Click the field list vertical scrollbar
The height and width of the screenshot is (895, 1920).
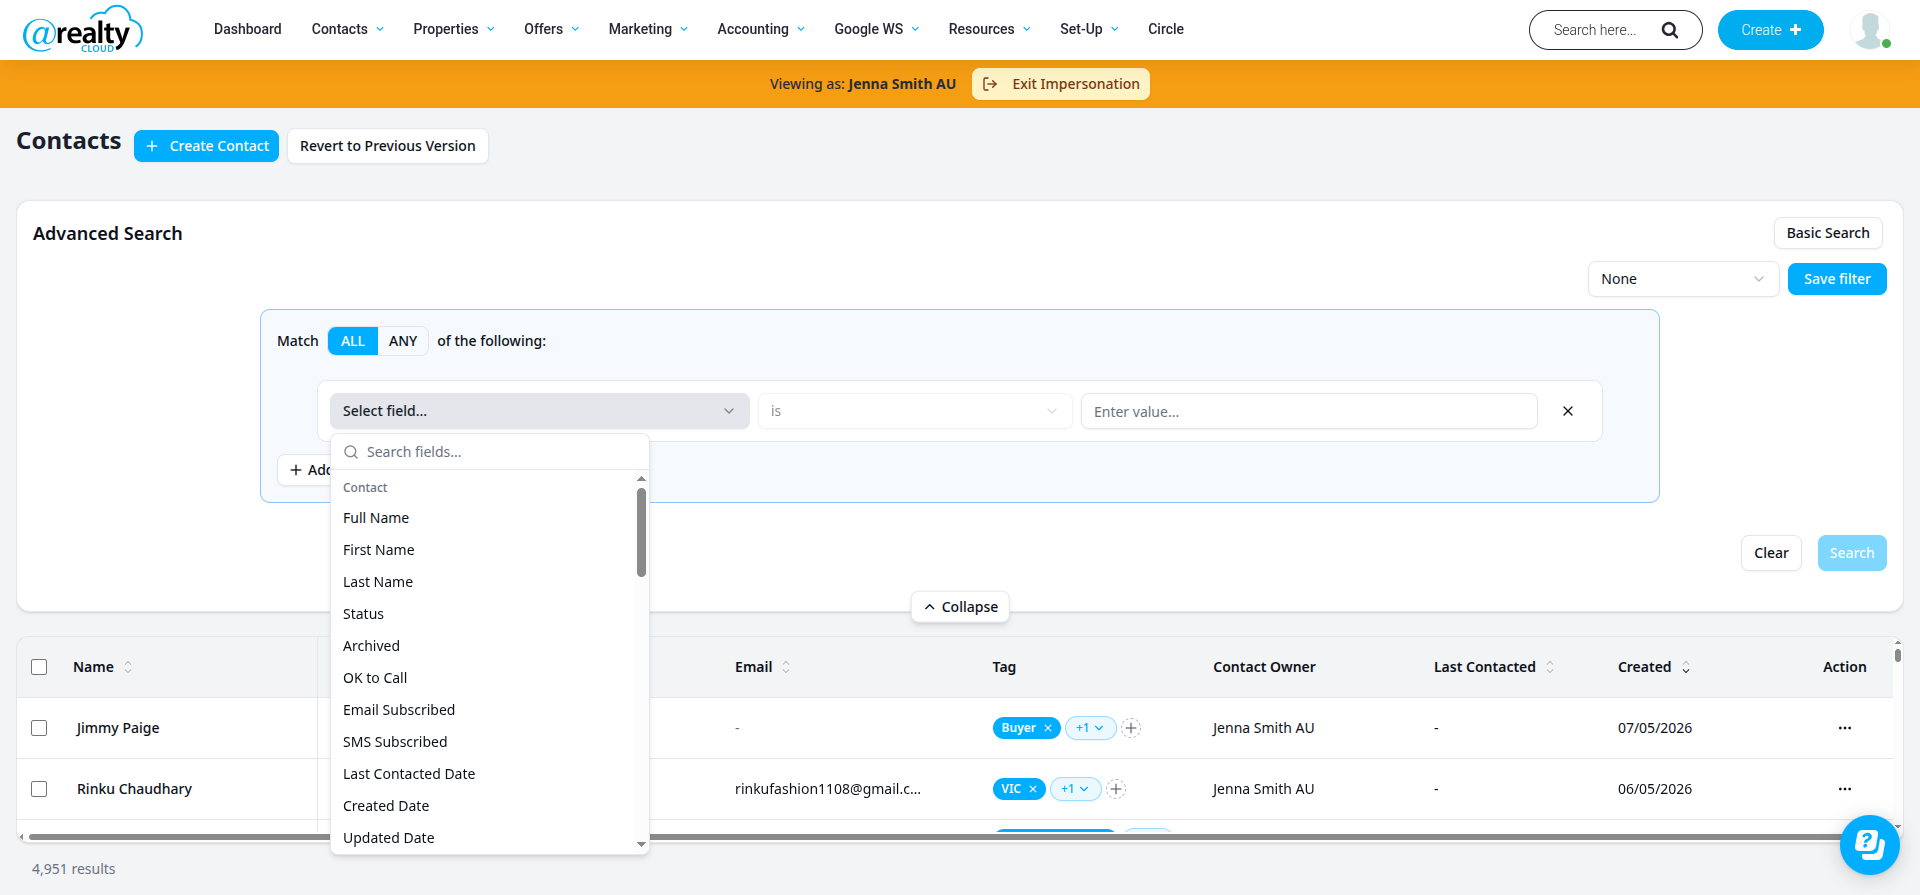[641, 532]
